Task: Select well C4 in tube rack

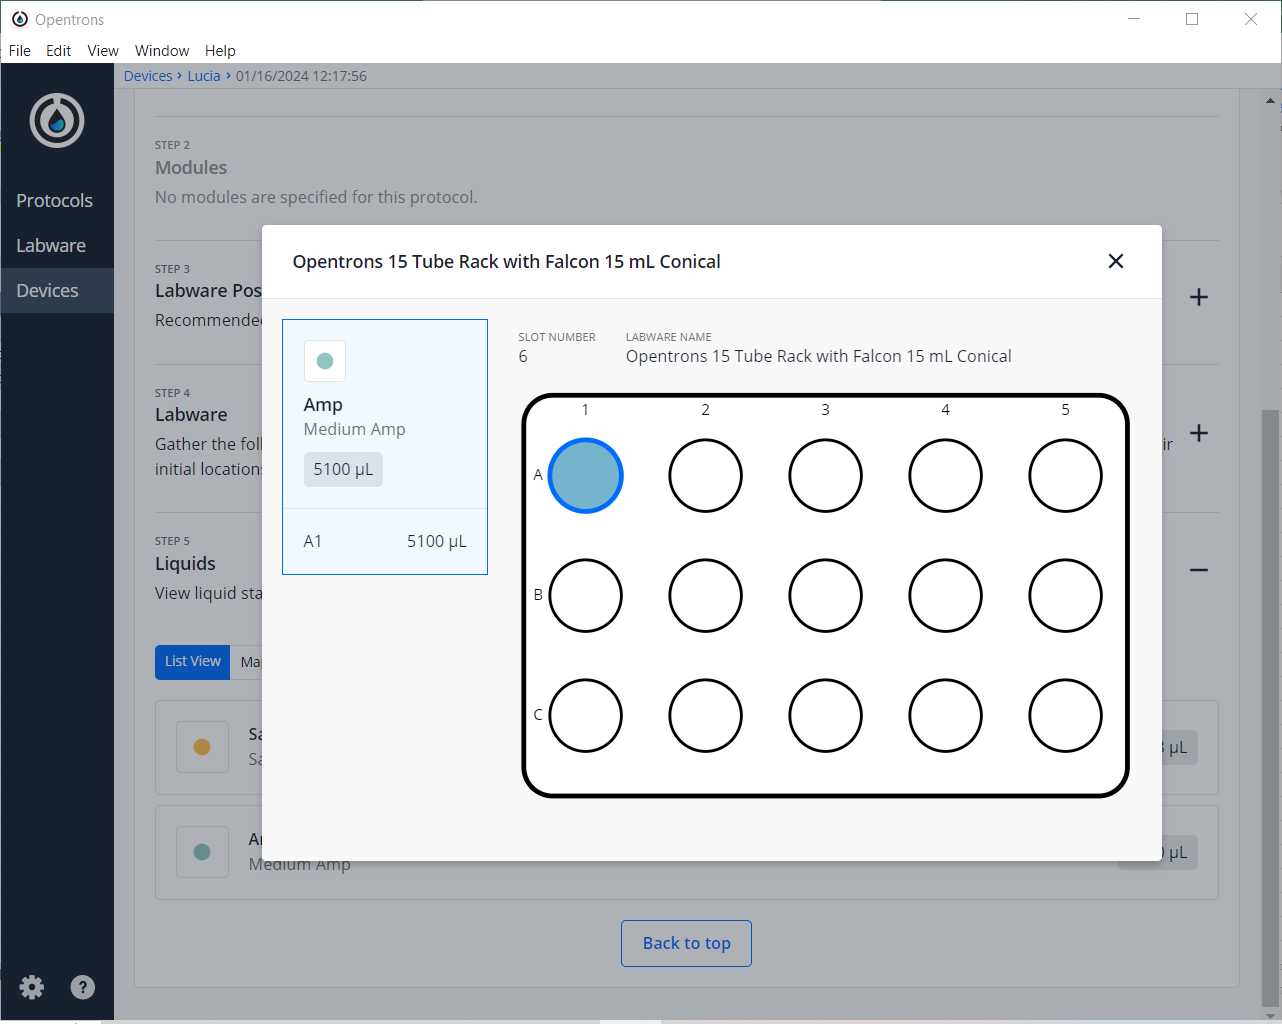Action: click(946, 716)
